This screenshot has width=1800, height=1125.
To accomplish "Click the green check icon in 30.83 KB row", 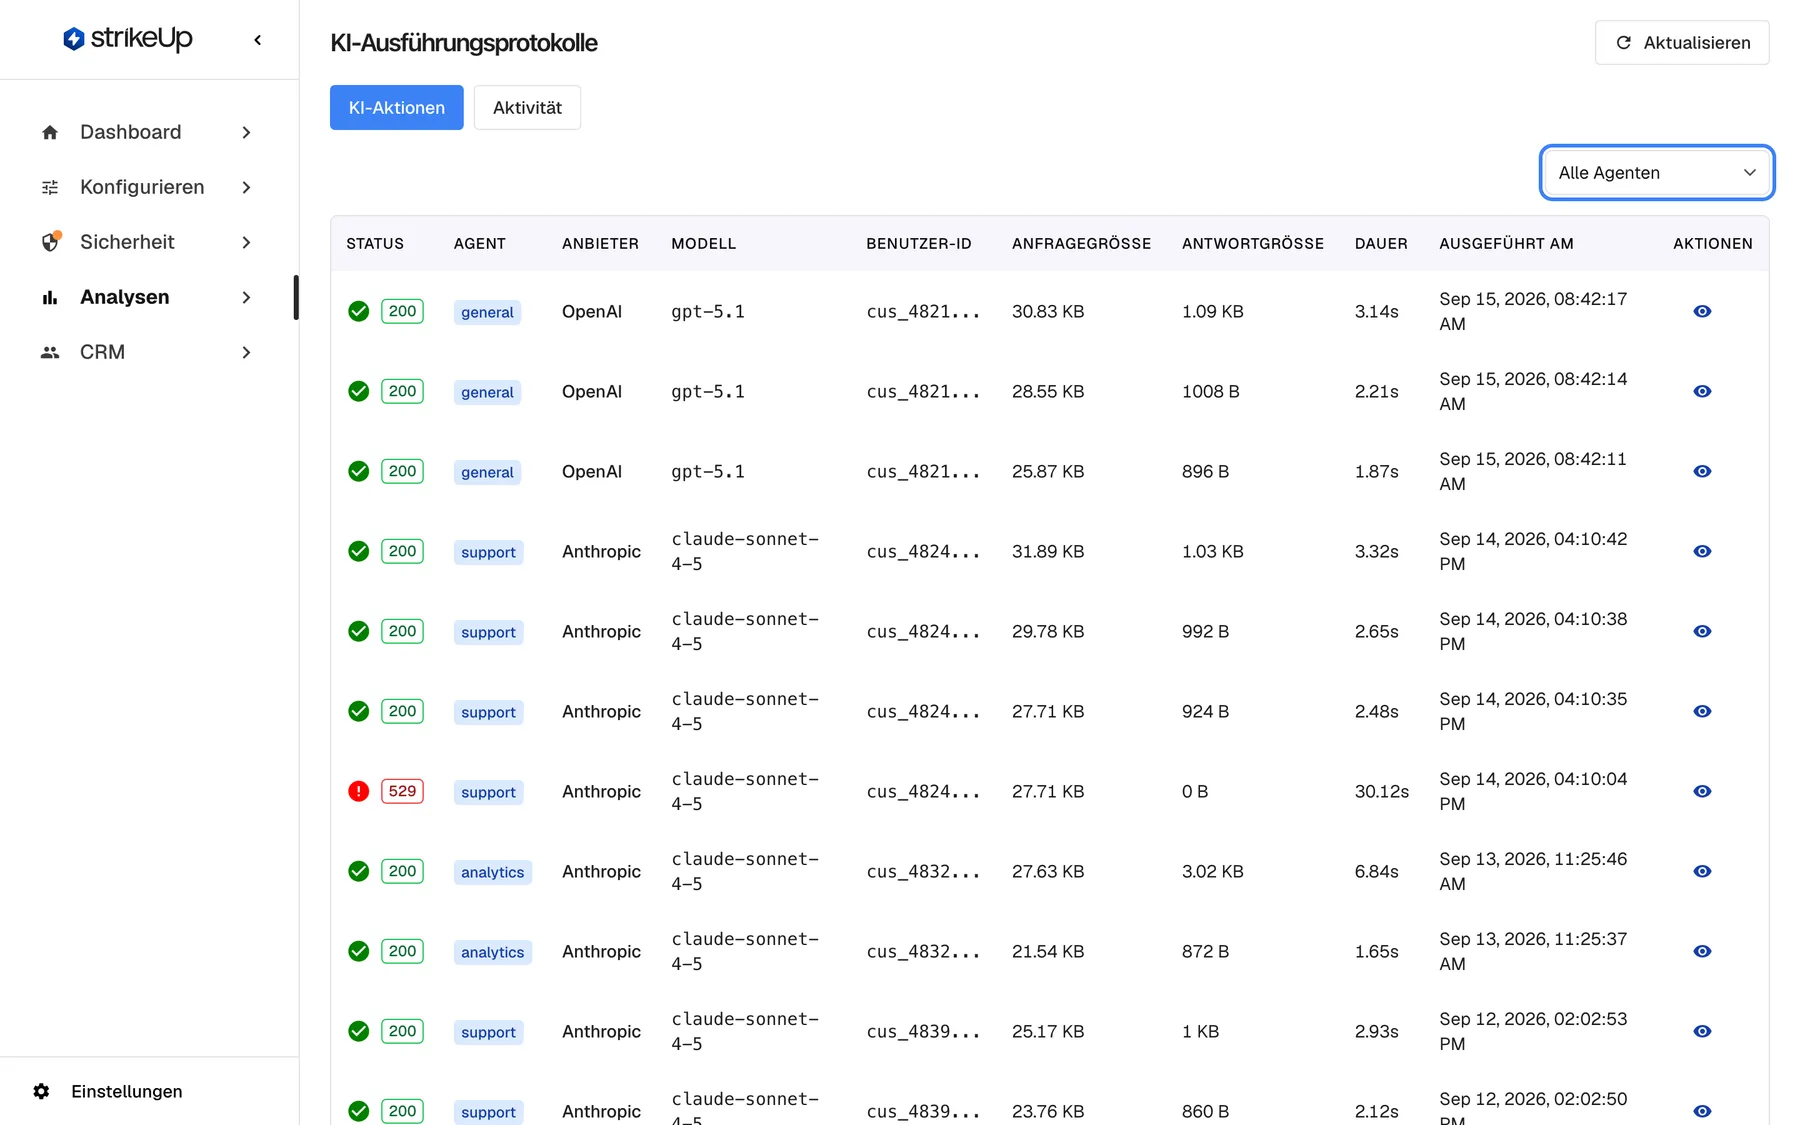I will pyautogui.click(x=358, y=311).
